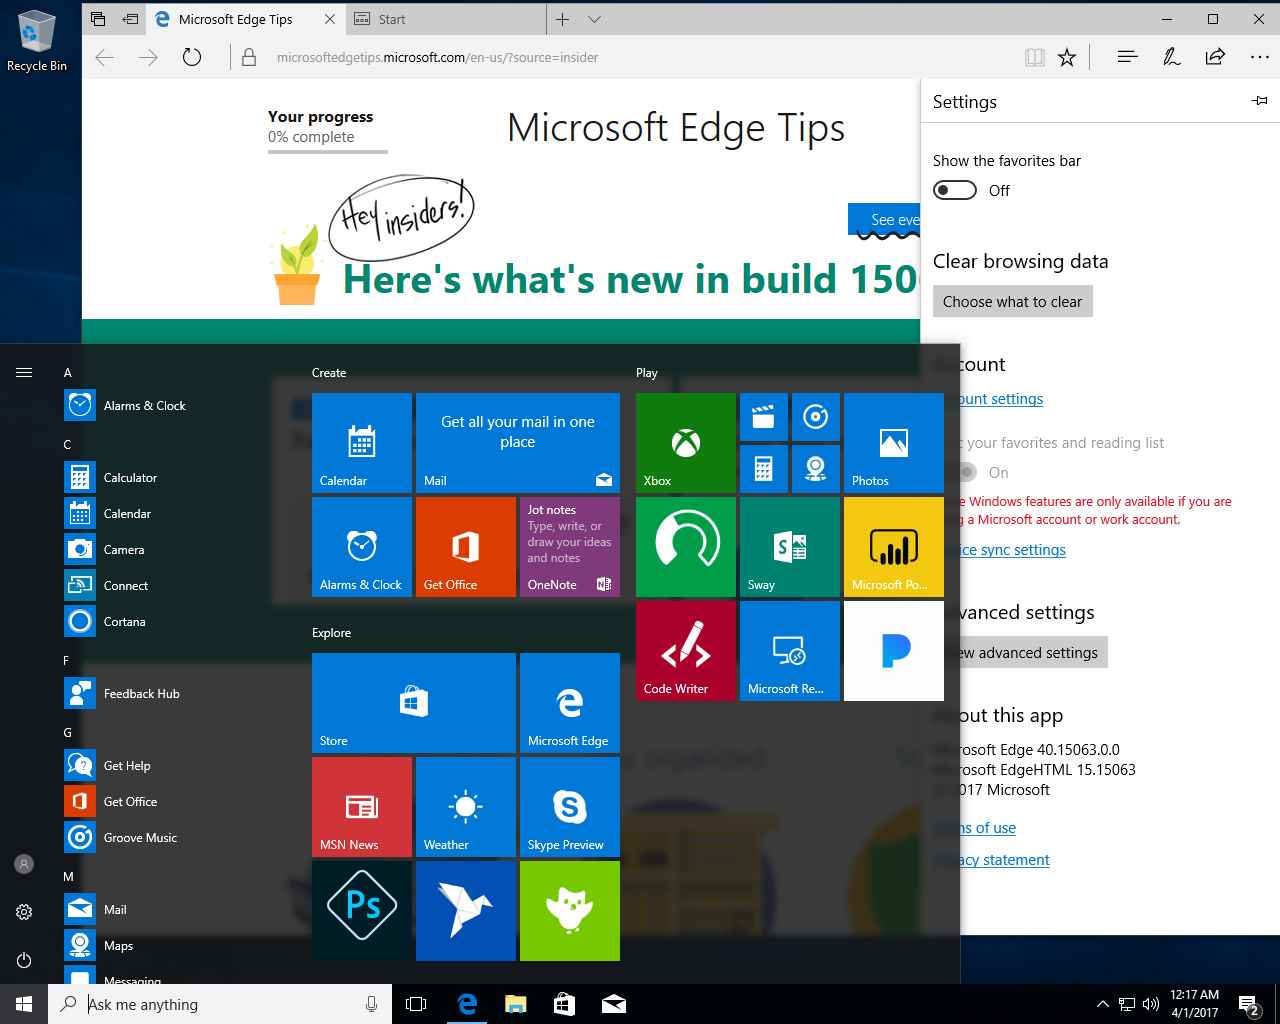Screen dimensions: 1280x1024
Task: Open the Pandora tile
Action: 894,651
